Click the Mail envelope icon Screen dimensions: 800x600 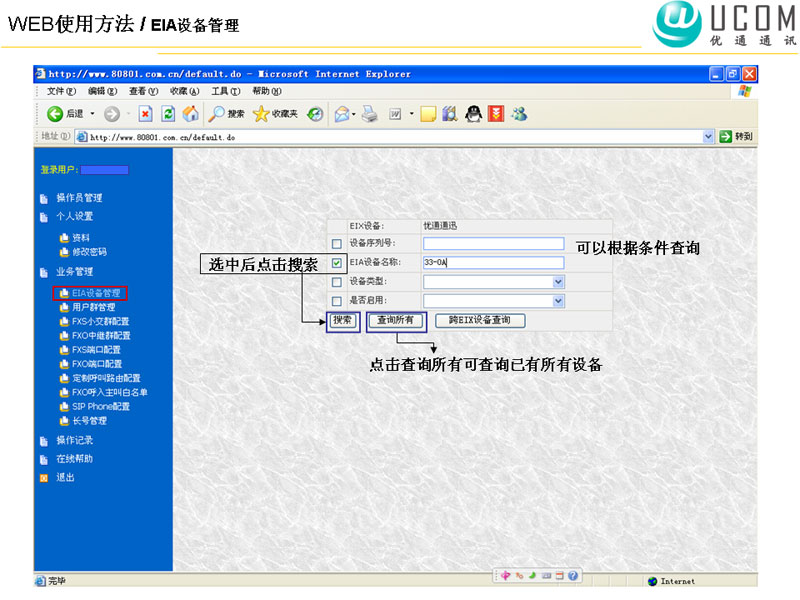(342, 114)
